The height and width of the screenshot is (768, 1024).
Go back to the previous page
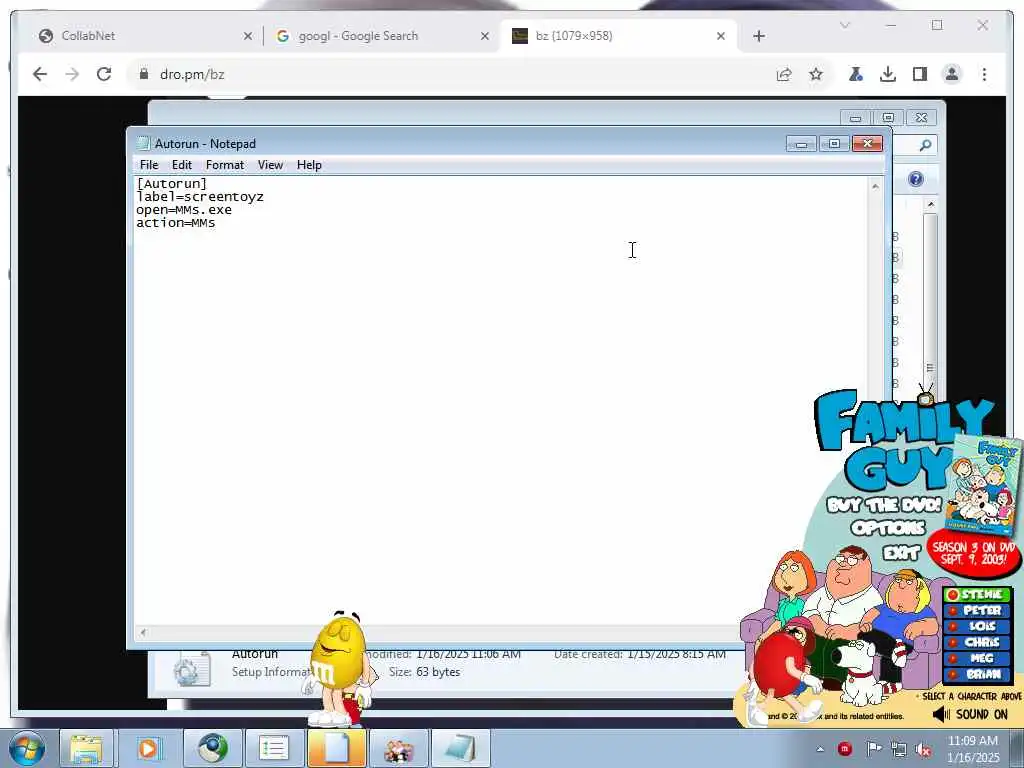40,74
